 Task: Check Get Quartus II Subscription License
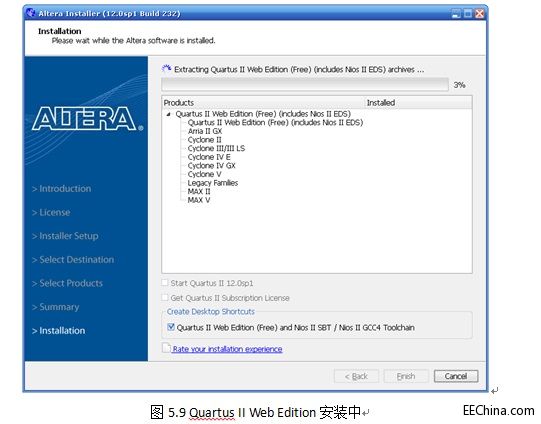(x=165, y=297)
